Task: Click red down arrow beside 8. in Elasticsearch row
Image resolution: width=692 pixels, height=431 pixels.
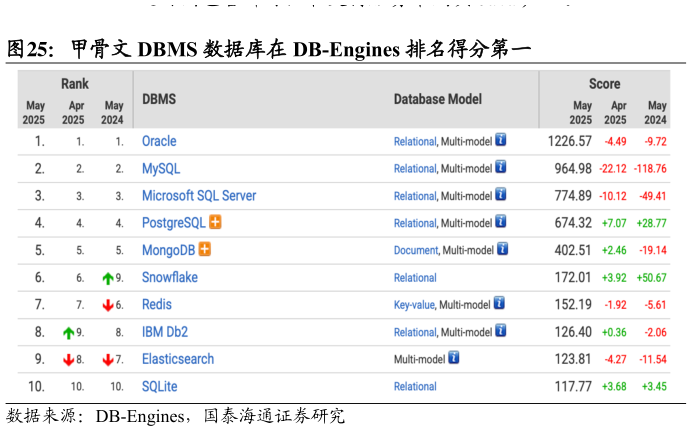Action: [68, 360]
